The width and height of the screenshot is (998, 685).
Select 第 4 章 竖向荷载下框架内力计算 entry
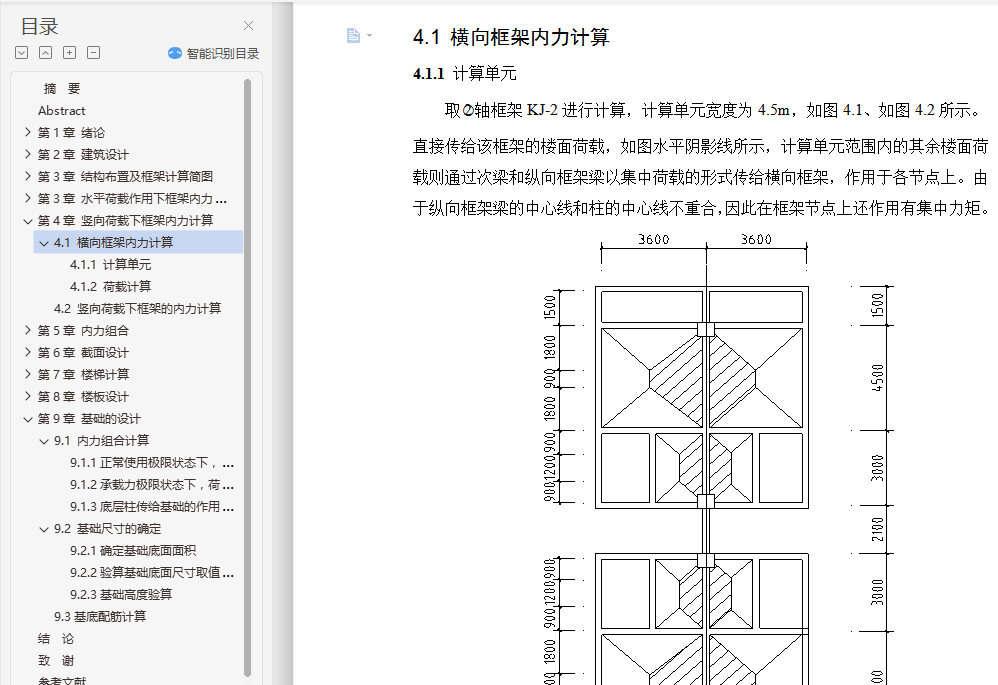coord(125,220)
